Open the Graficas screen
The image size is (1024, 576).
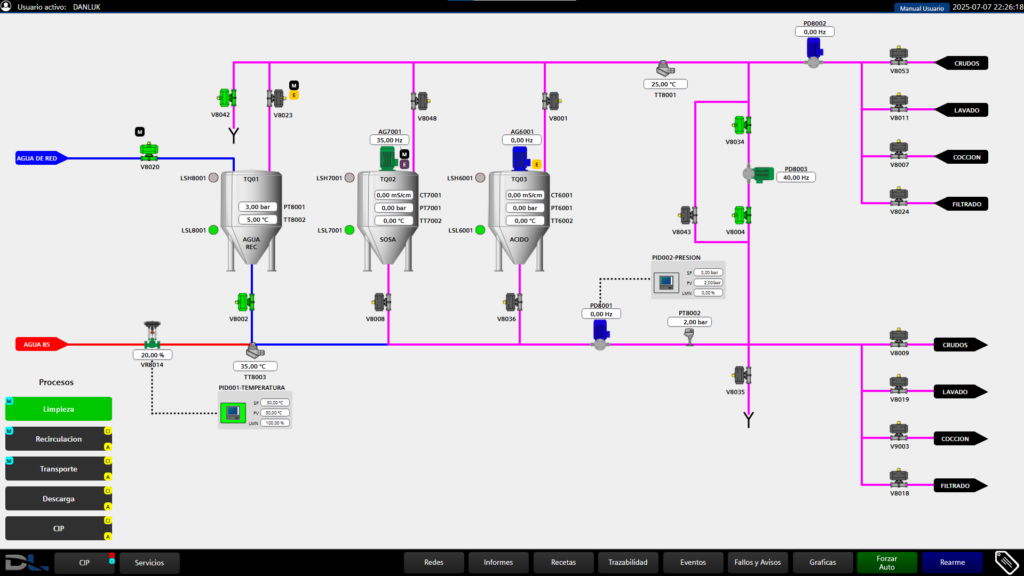tap(822, 562)
